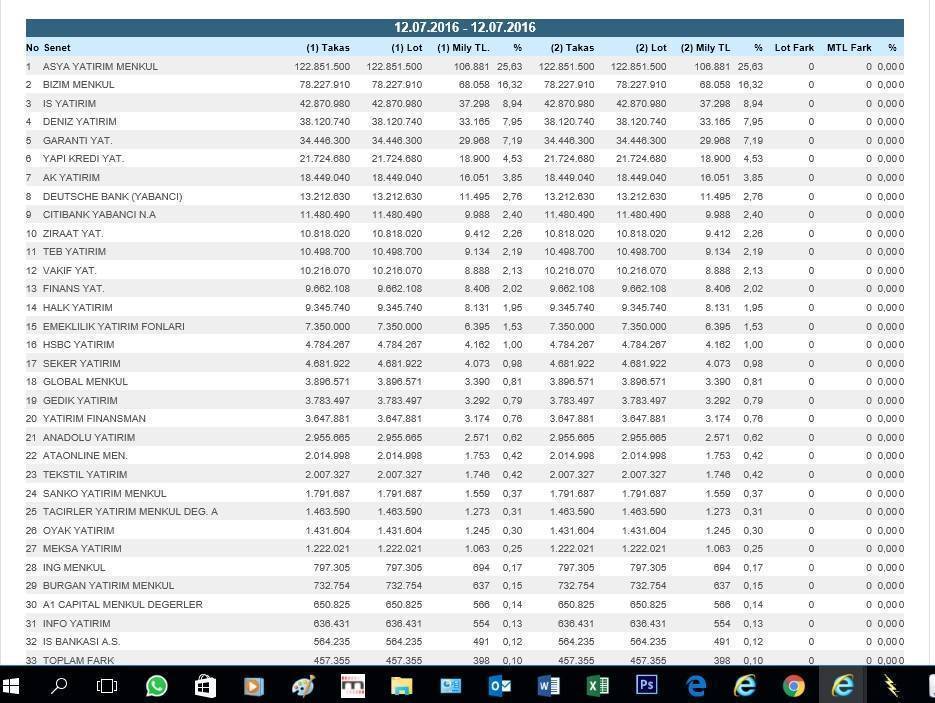Switch to Google Chrome in the taskbar
This screenshot has height=703, width=935.
tap(794, 686)
